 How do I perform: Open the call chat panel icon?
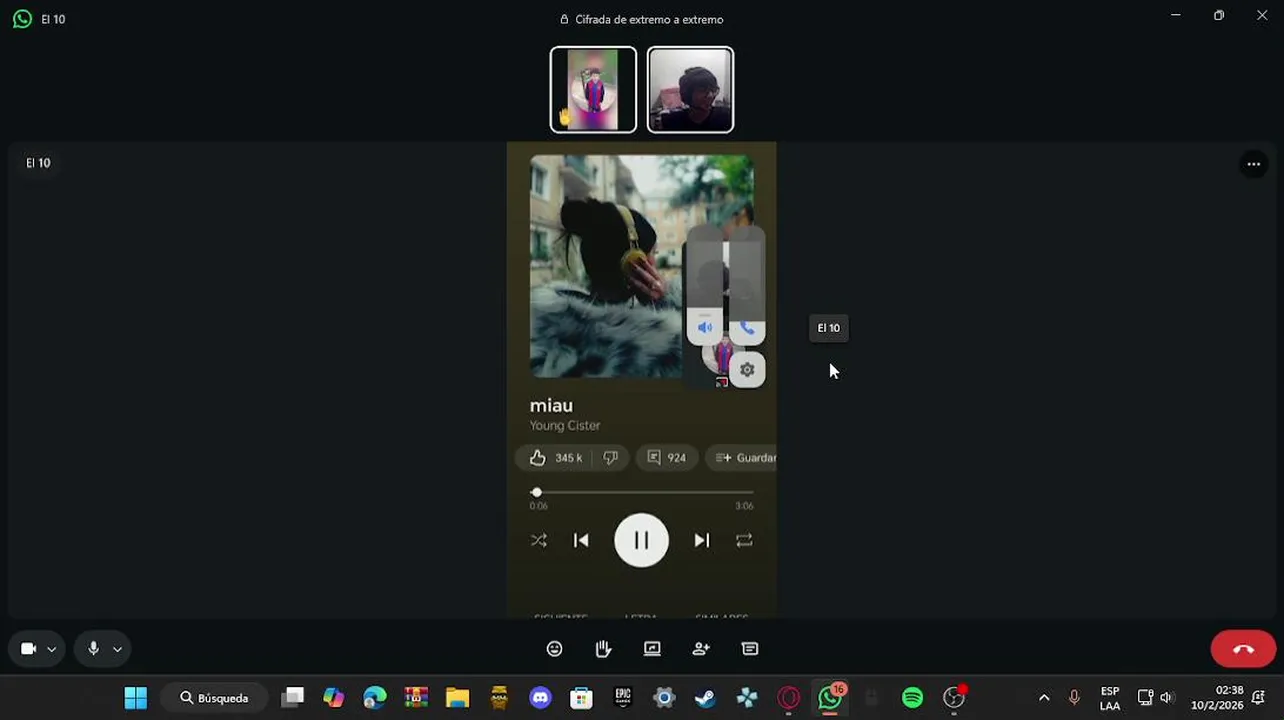coord(750,649)
